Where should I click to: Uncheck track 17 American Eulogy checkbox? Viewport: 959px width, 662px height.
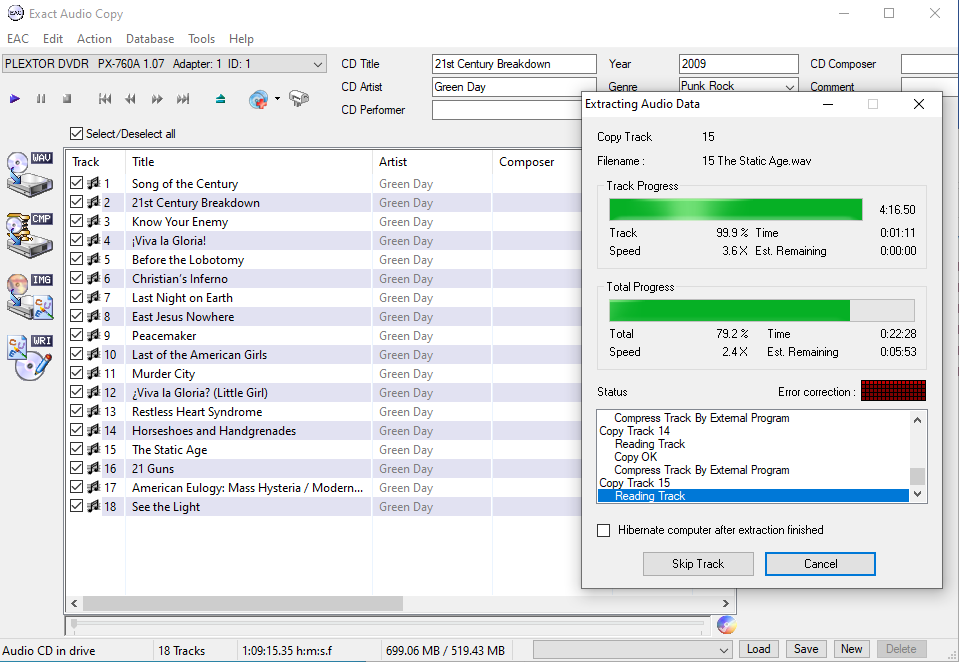[x=76, y=486]
